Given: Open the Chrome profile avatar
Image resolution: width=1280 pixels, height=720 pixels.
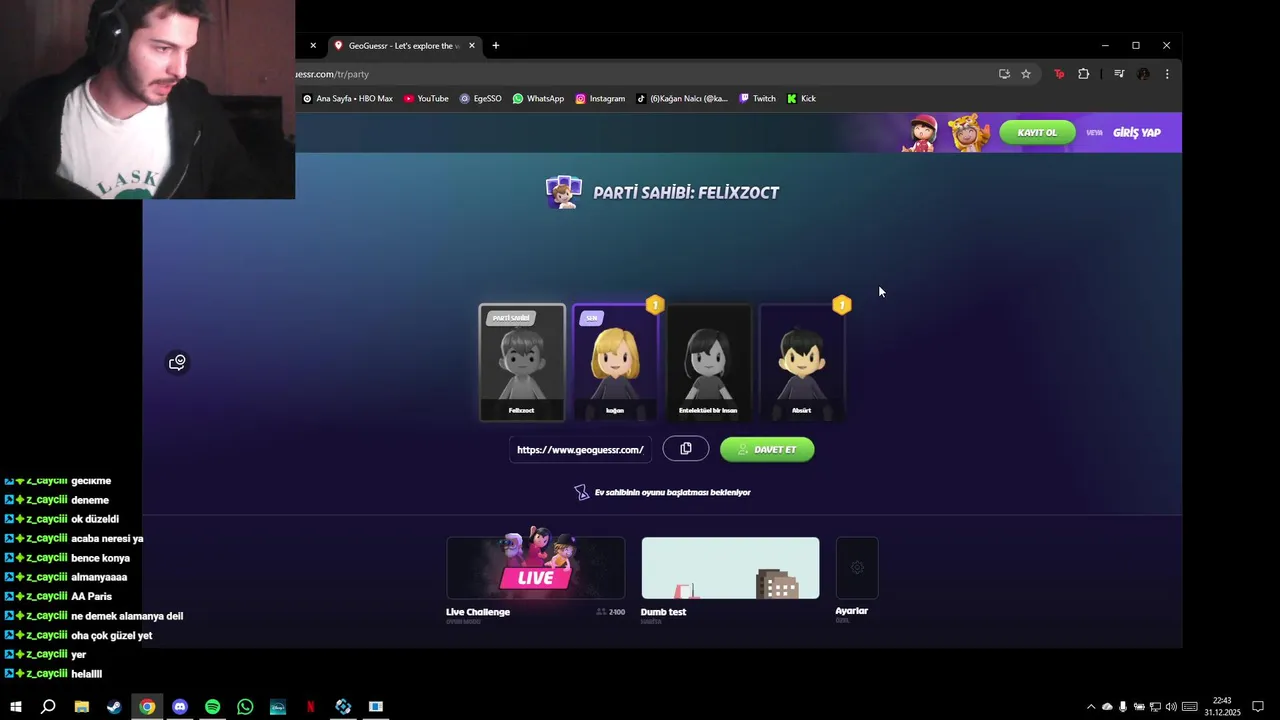Looking at the screenshot, I should click(1143, 74).
